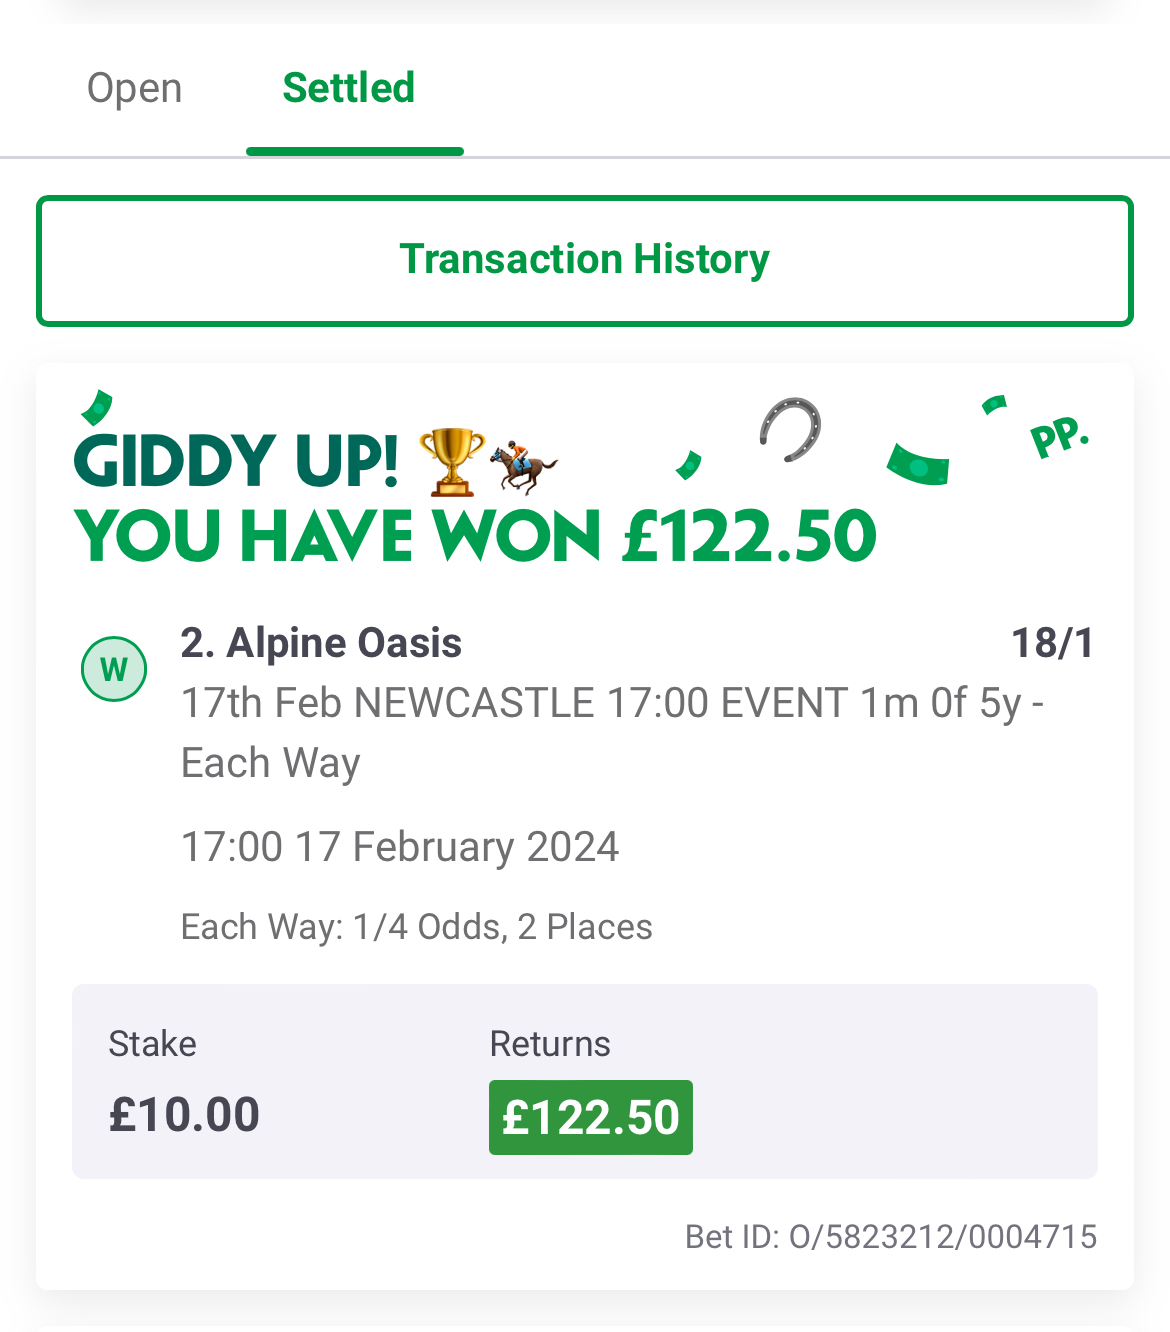The width and height of the screenshot is (1170, 1332).
Task: Tap the large green banknote graphic
Action: pos(918,464)
